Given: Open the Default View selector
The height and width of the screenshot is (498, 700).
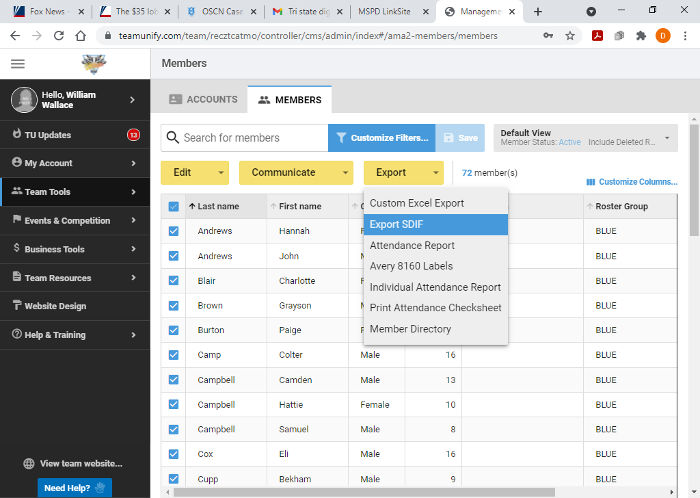Looking at the screenshot, I should [x=585, y=138].
